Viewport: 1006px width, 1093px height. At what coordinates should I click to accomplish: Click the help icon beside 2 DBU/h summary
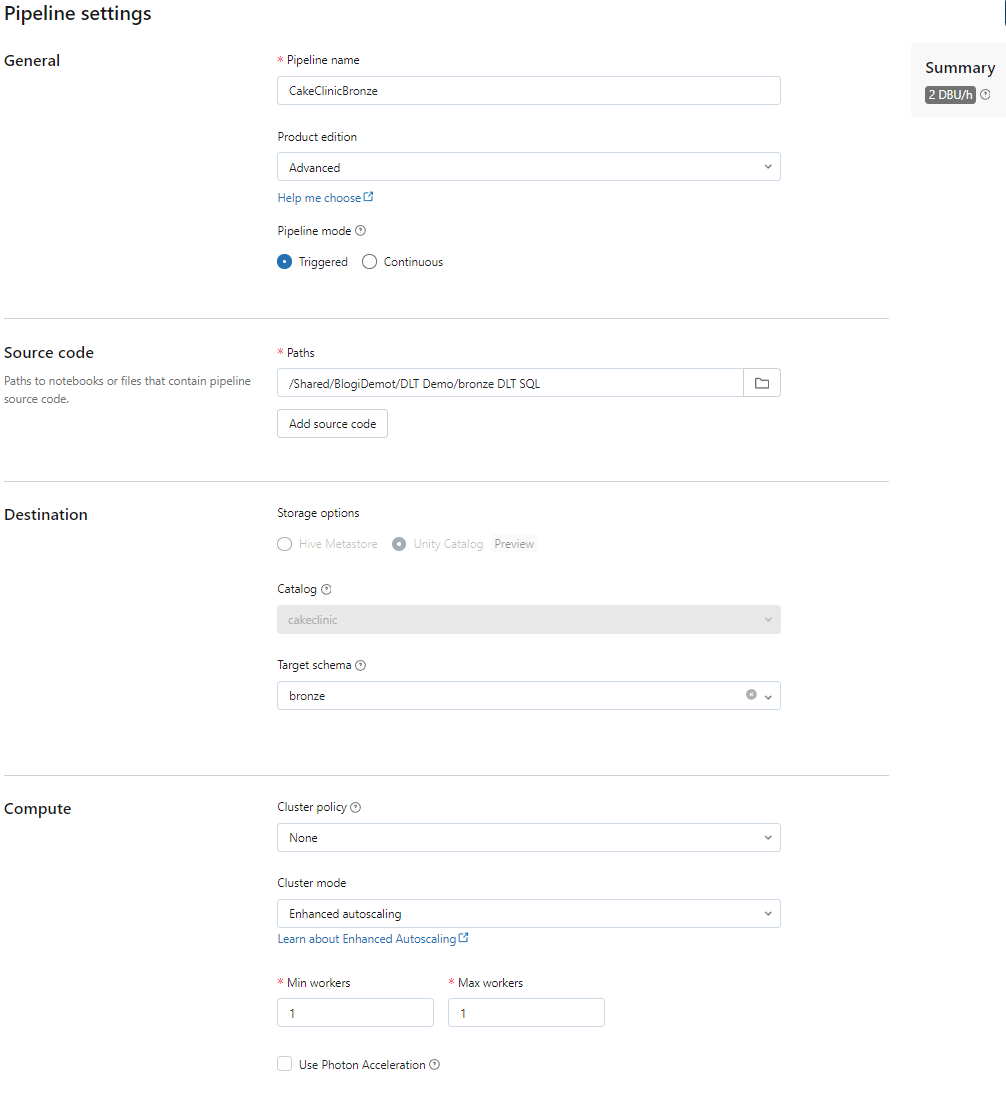[985, 95]
